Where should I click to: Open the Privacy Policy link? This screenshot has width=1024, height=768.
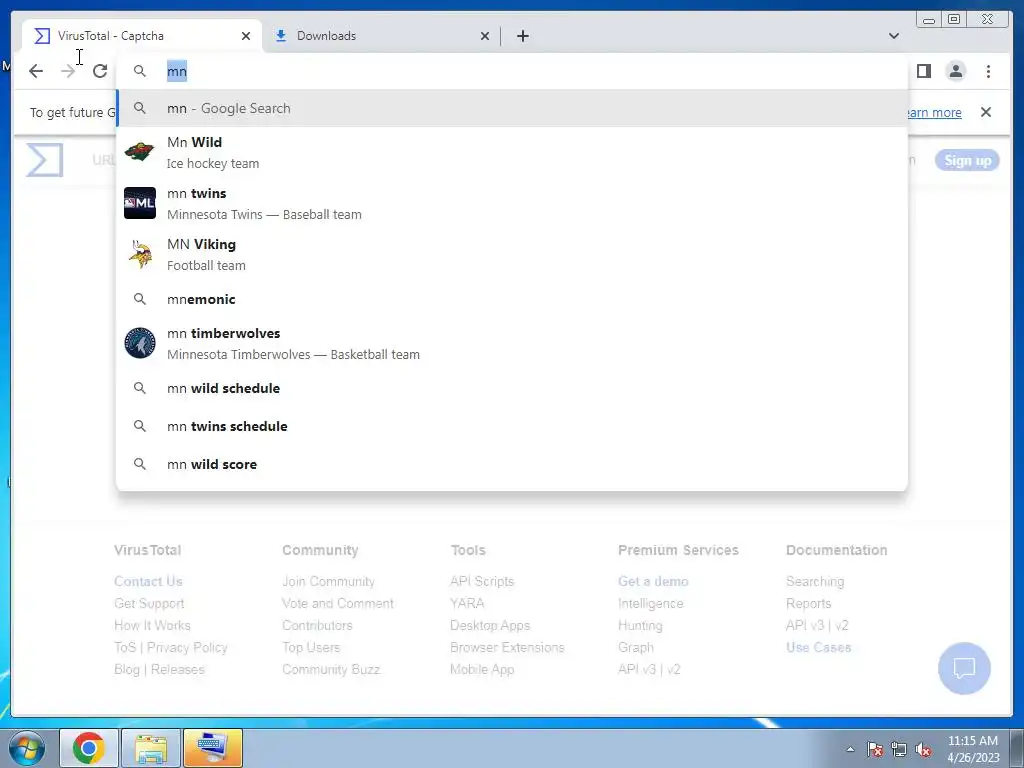187,648
